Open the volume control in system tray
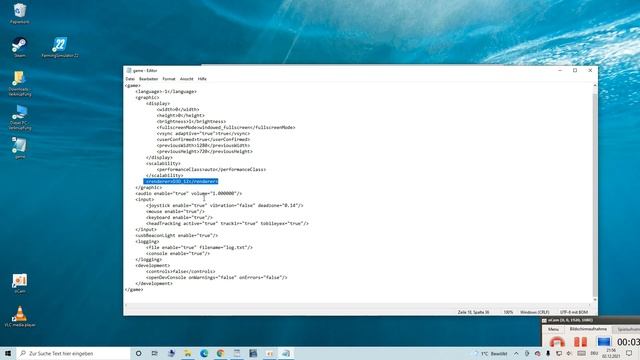The height and width of the screenshot is (360, 640). [569, 353]
